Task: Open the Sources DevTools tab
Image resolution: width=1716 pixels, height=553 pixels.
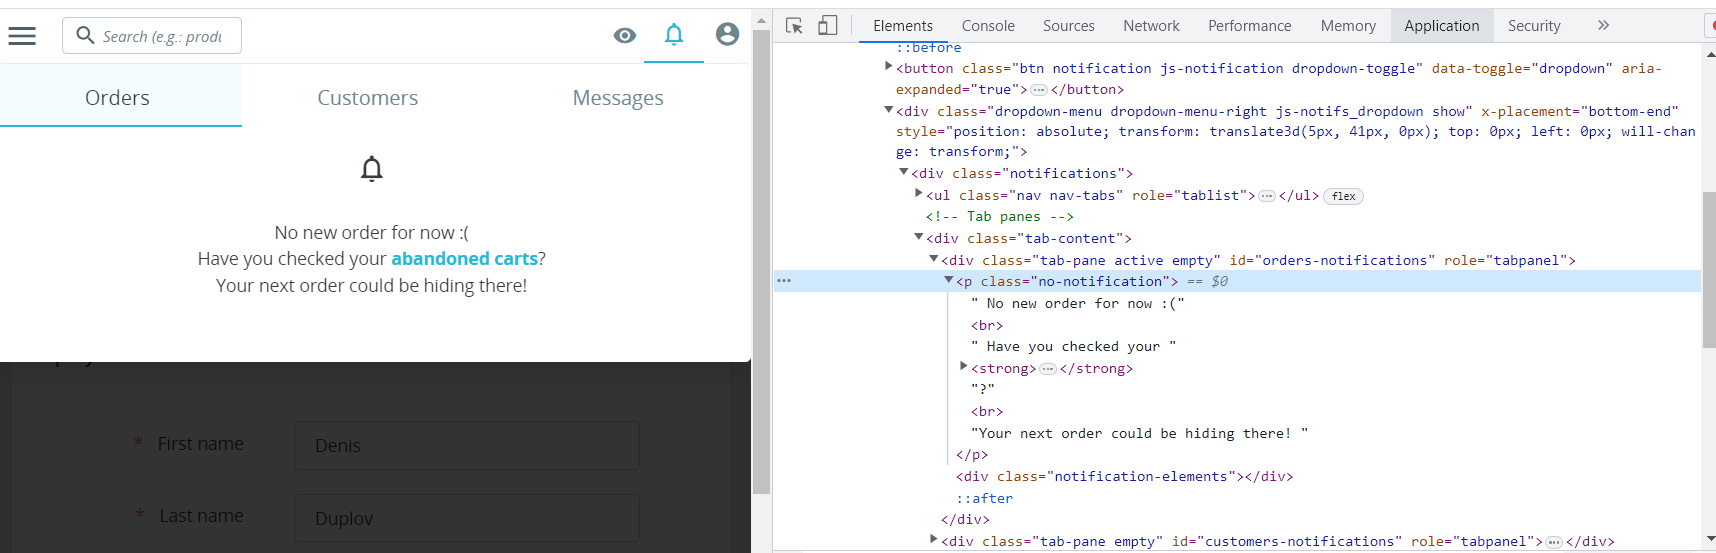Action: pyautogui.click(x=1069, y=26)
